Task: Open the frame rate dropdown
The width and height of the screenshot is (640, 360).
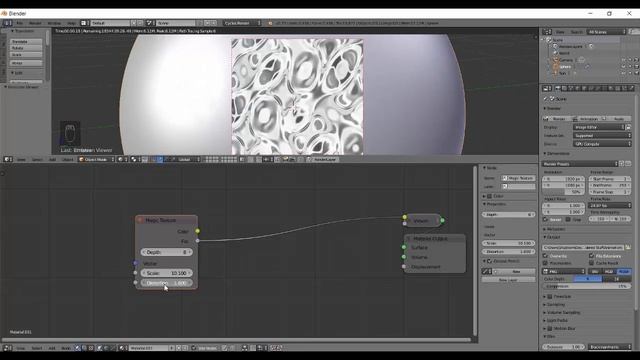Action: coord(609,205)
